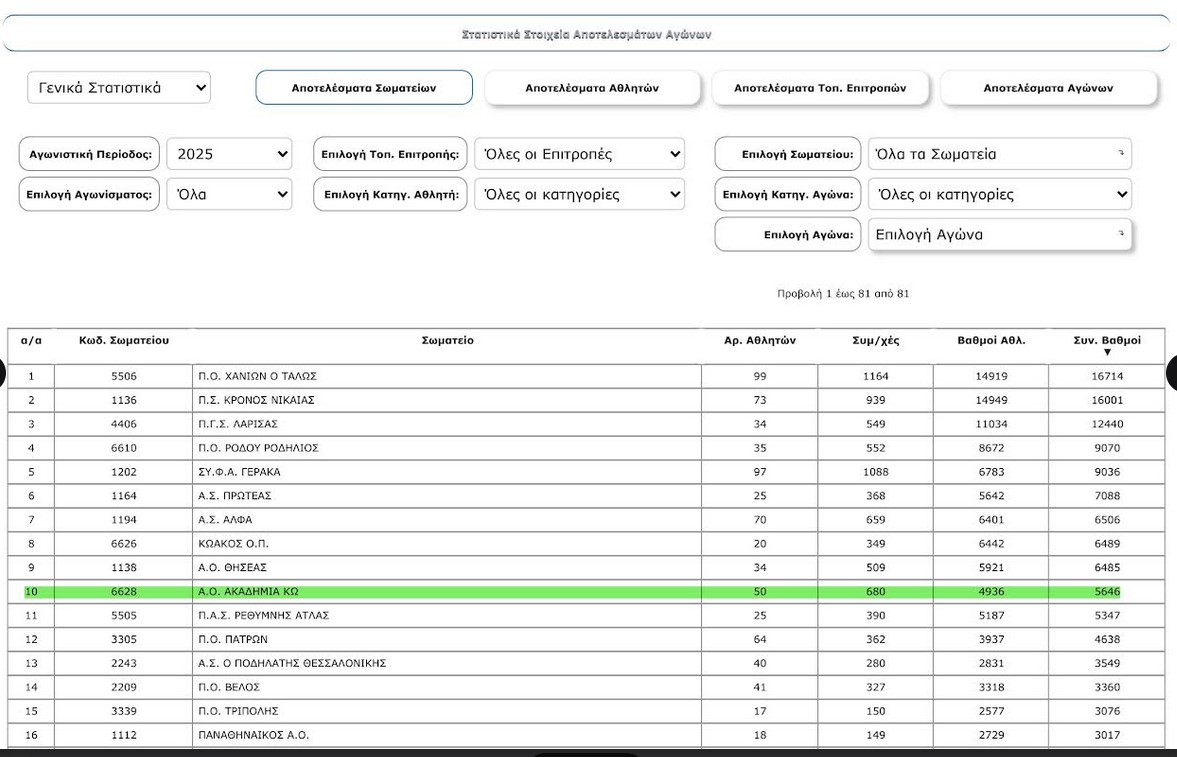Click the Π.Ο. ΧΑΝΙΩΝ Ο ΤΑΛΩΣ club name
Image resolution: width=1177 pixels, height=757 pixels.
tap(257, 376)
